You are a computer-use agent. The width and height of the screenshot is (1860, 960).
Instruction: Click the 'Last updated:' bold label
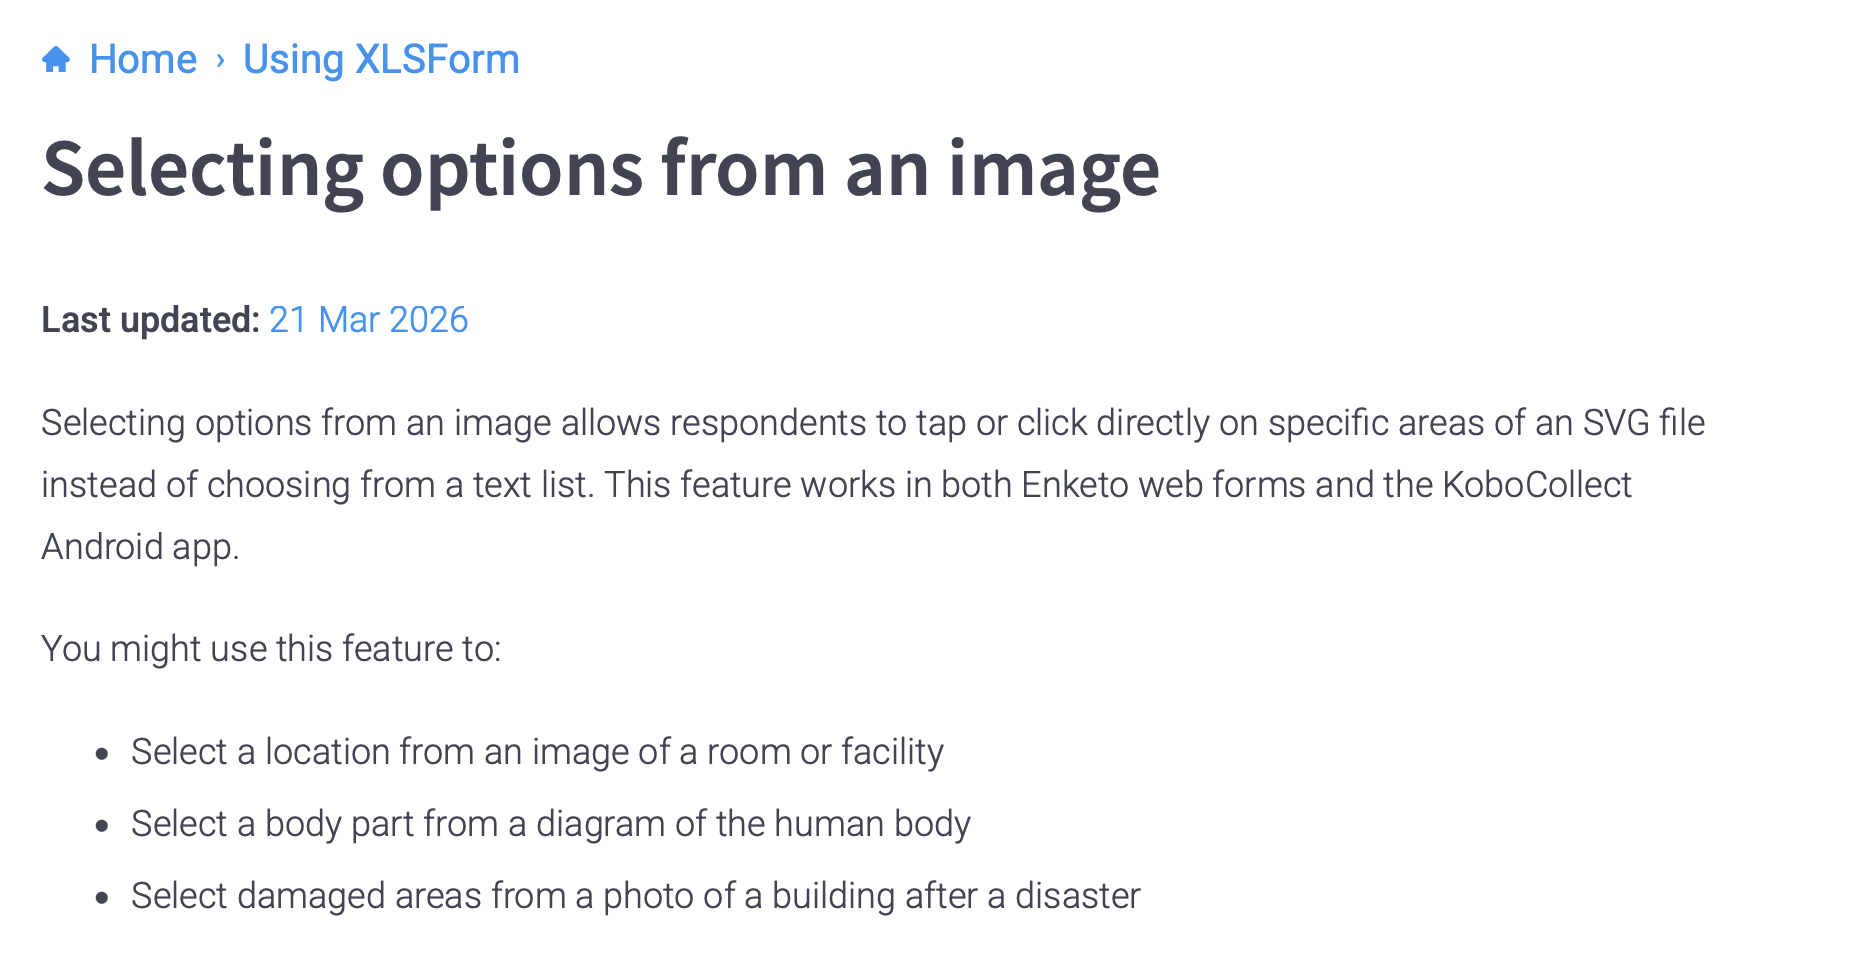pyautogui.click(x=150, y=320)
